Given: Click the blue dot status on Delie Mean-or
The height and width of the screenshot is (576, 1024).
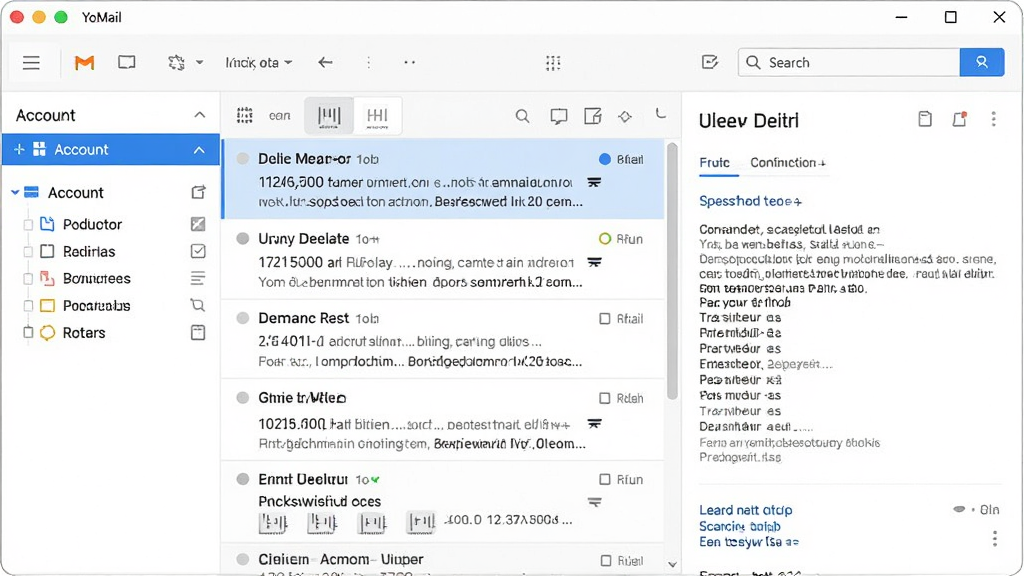Looking at the screenshot, I should tap(605, 159).
